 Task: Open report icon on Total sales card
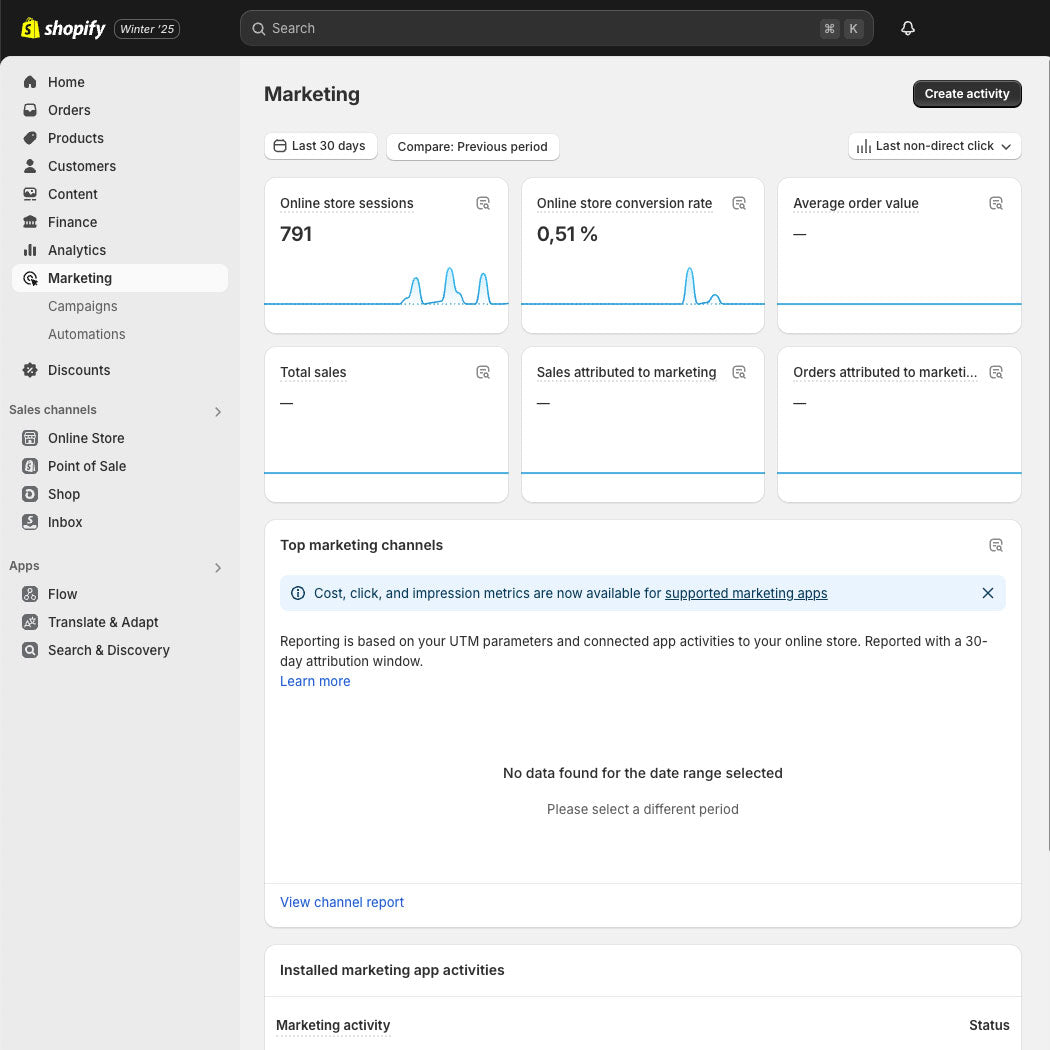click(483, 372)
